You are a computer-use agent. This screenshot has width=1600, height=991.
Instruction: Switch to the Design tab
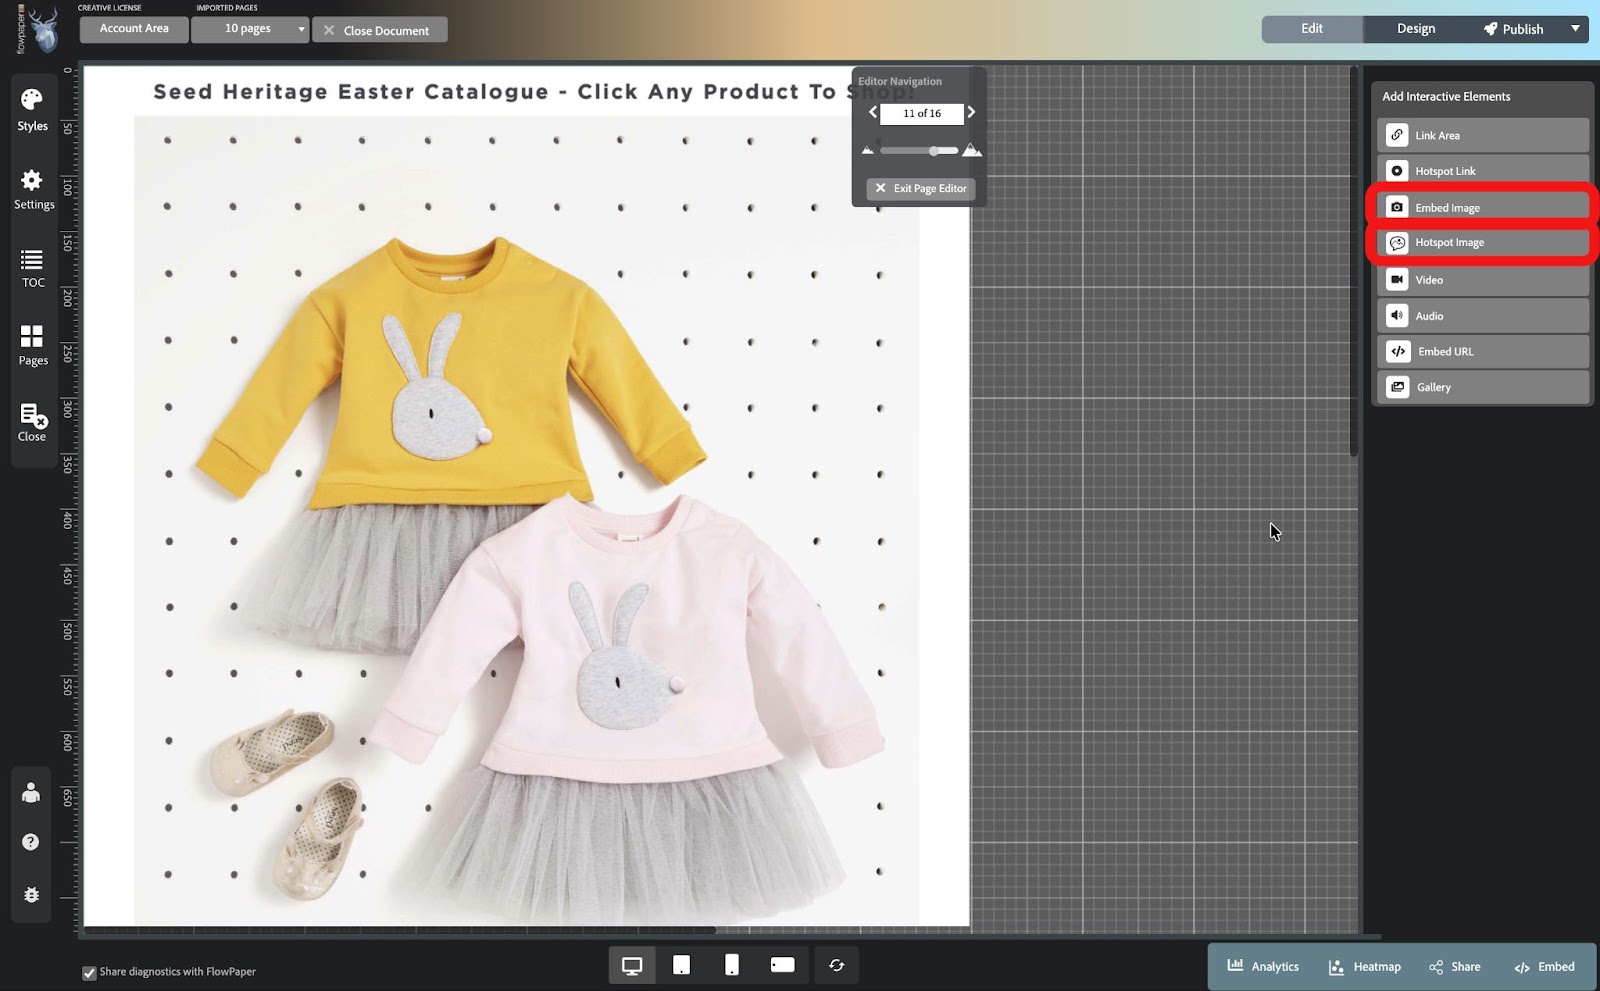pyautogui.click(x=1415, y=29)
